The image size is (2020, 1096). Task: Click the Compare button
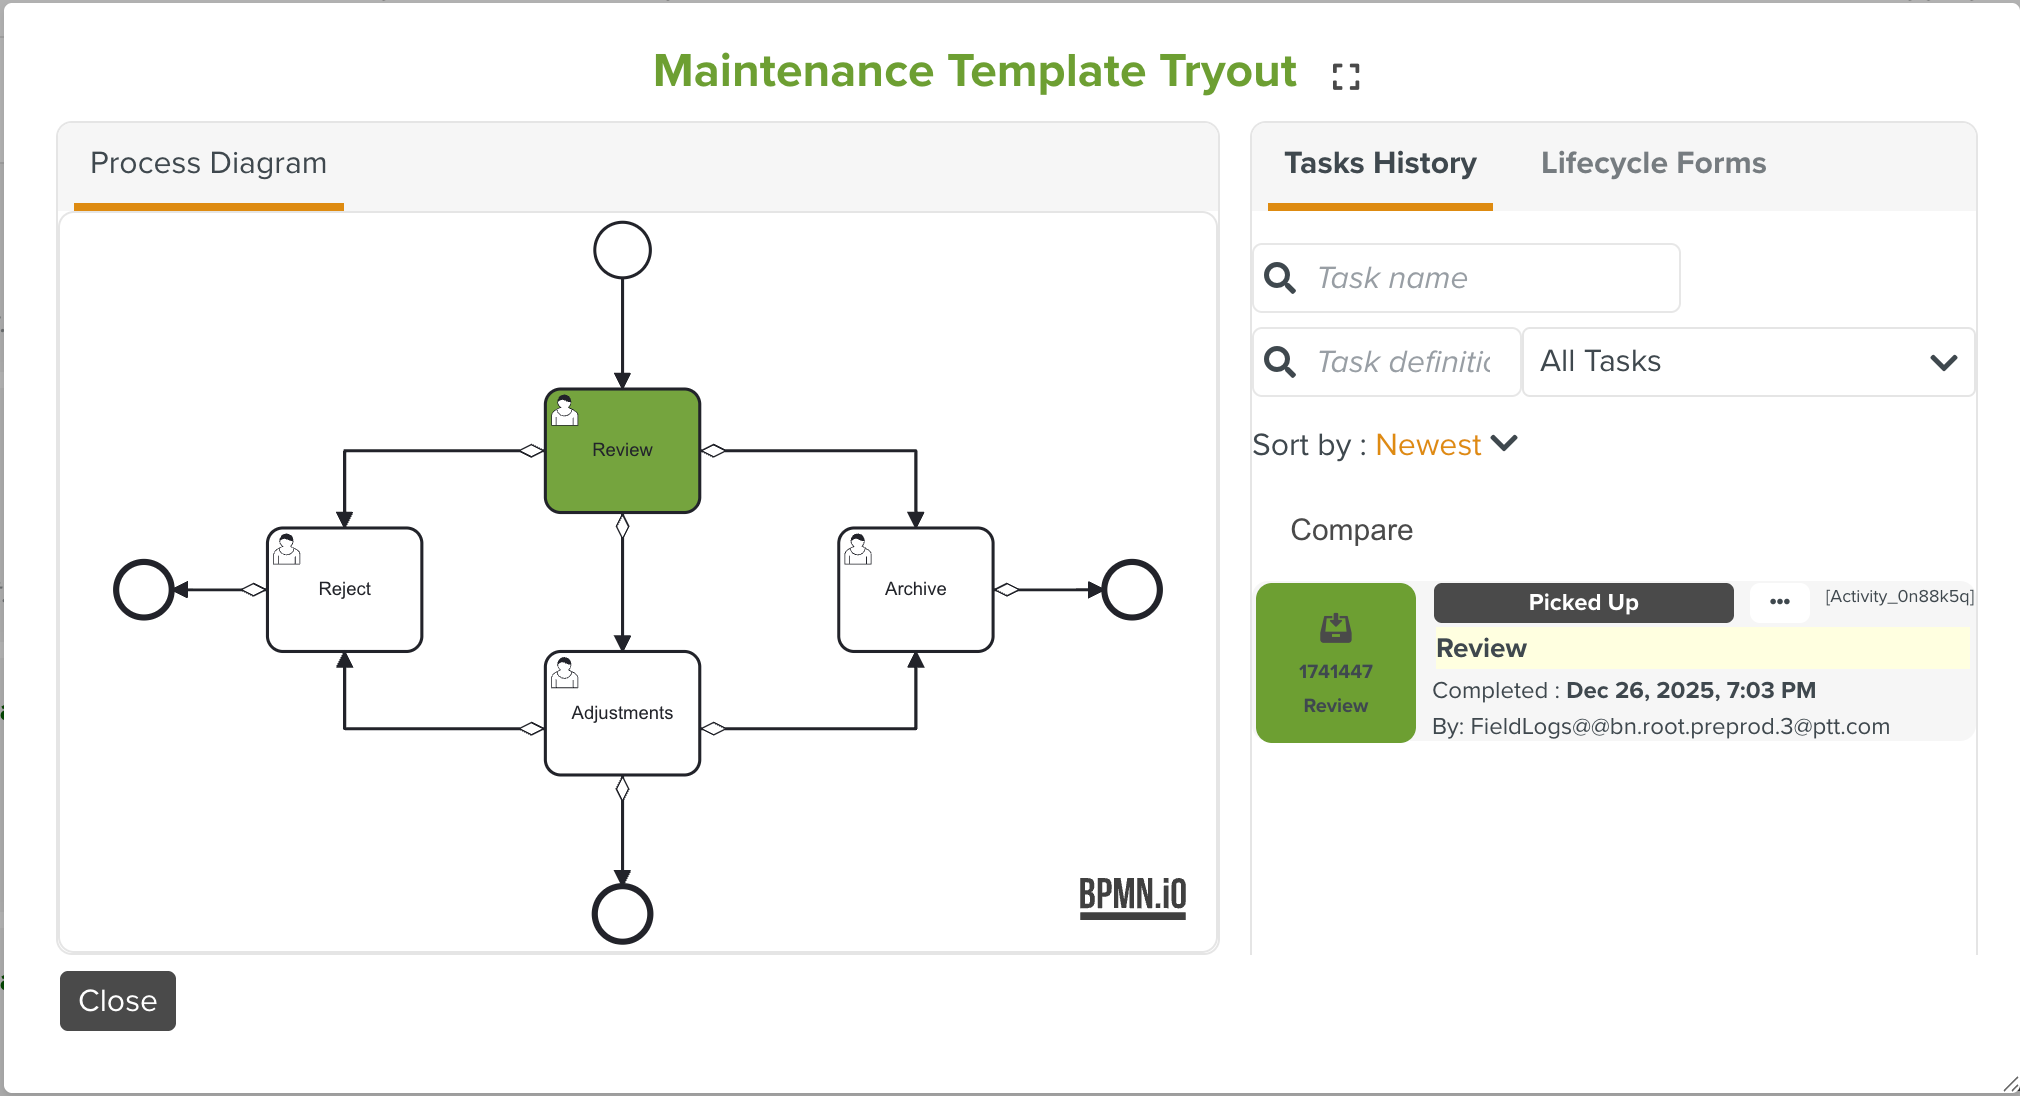[1351, 530]
